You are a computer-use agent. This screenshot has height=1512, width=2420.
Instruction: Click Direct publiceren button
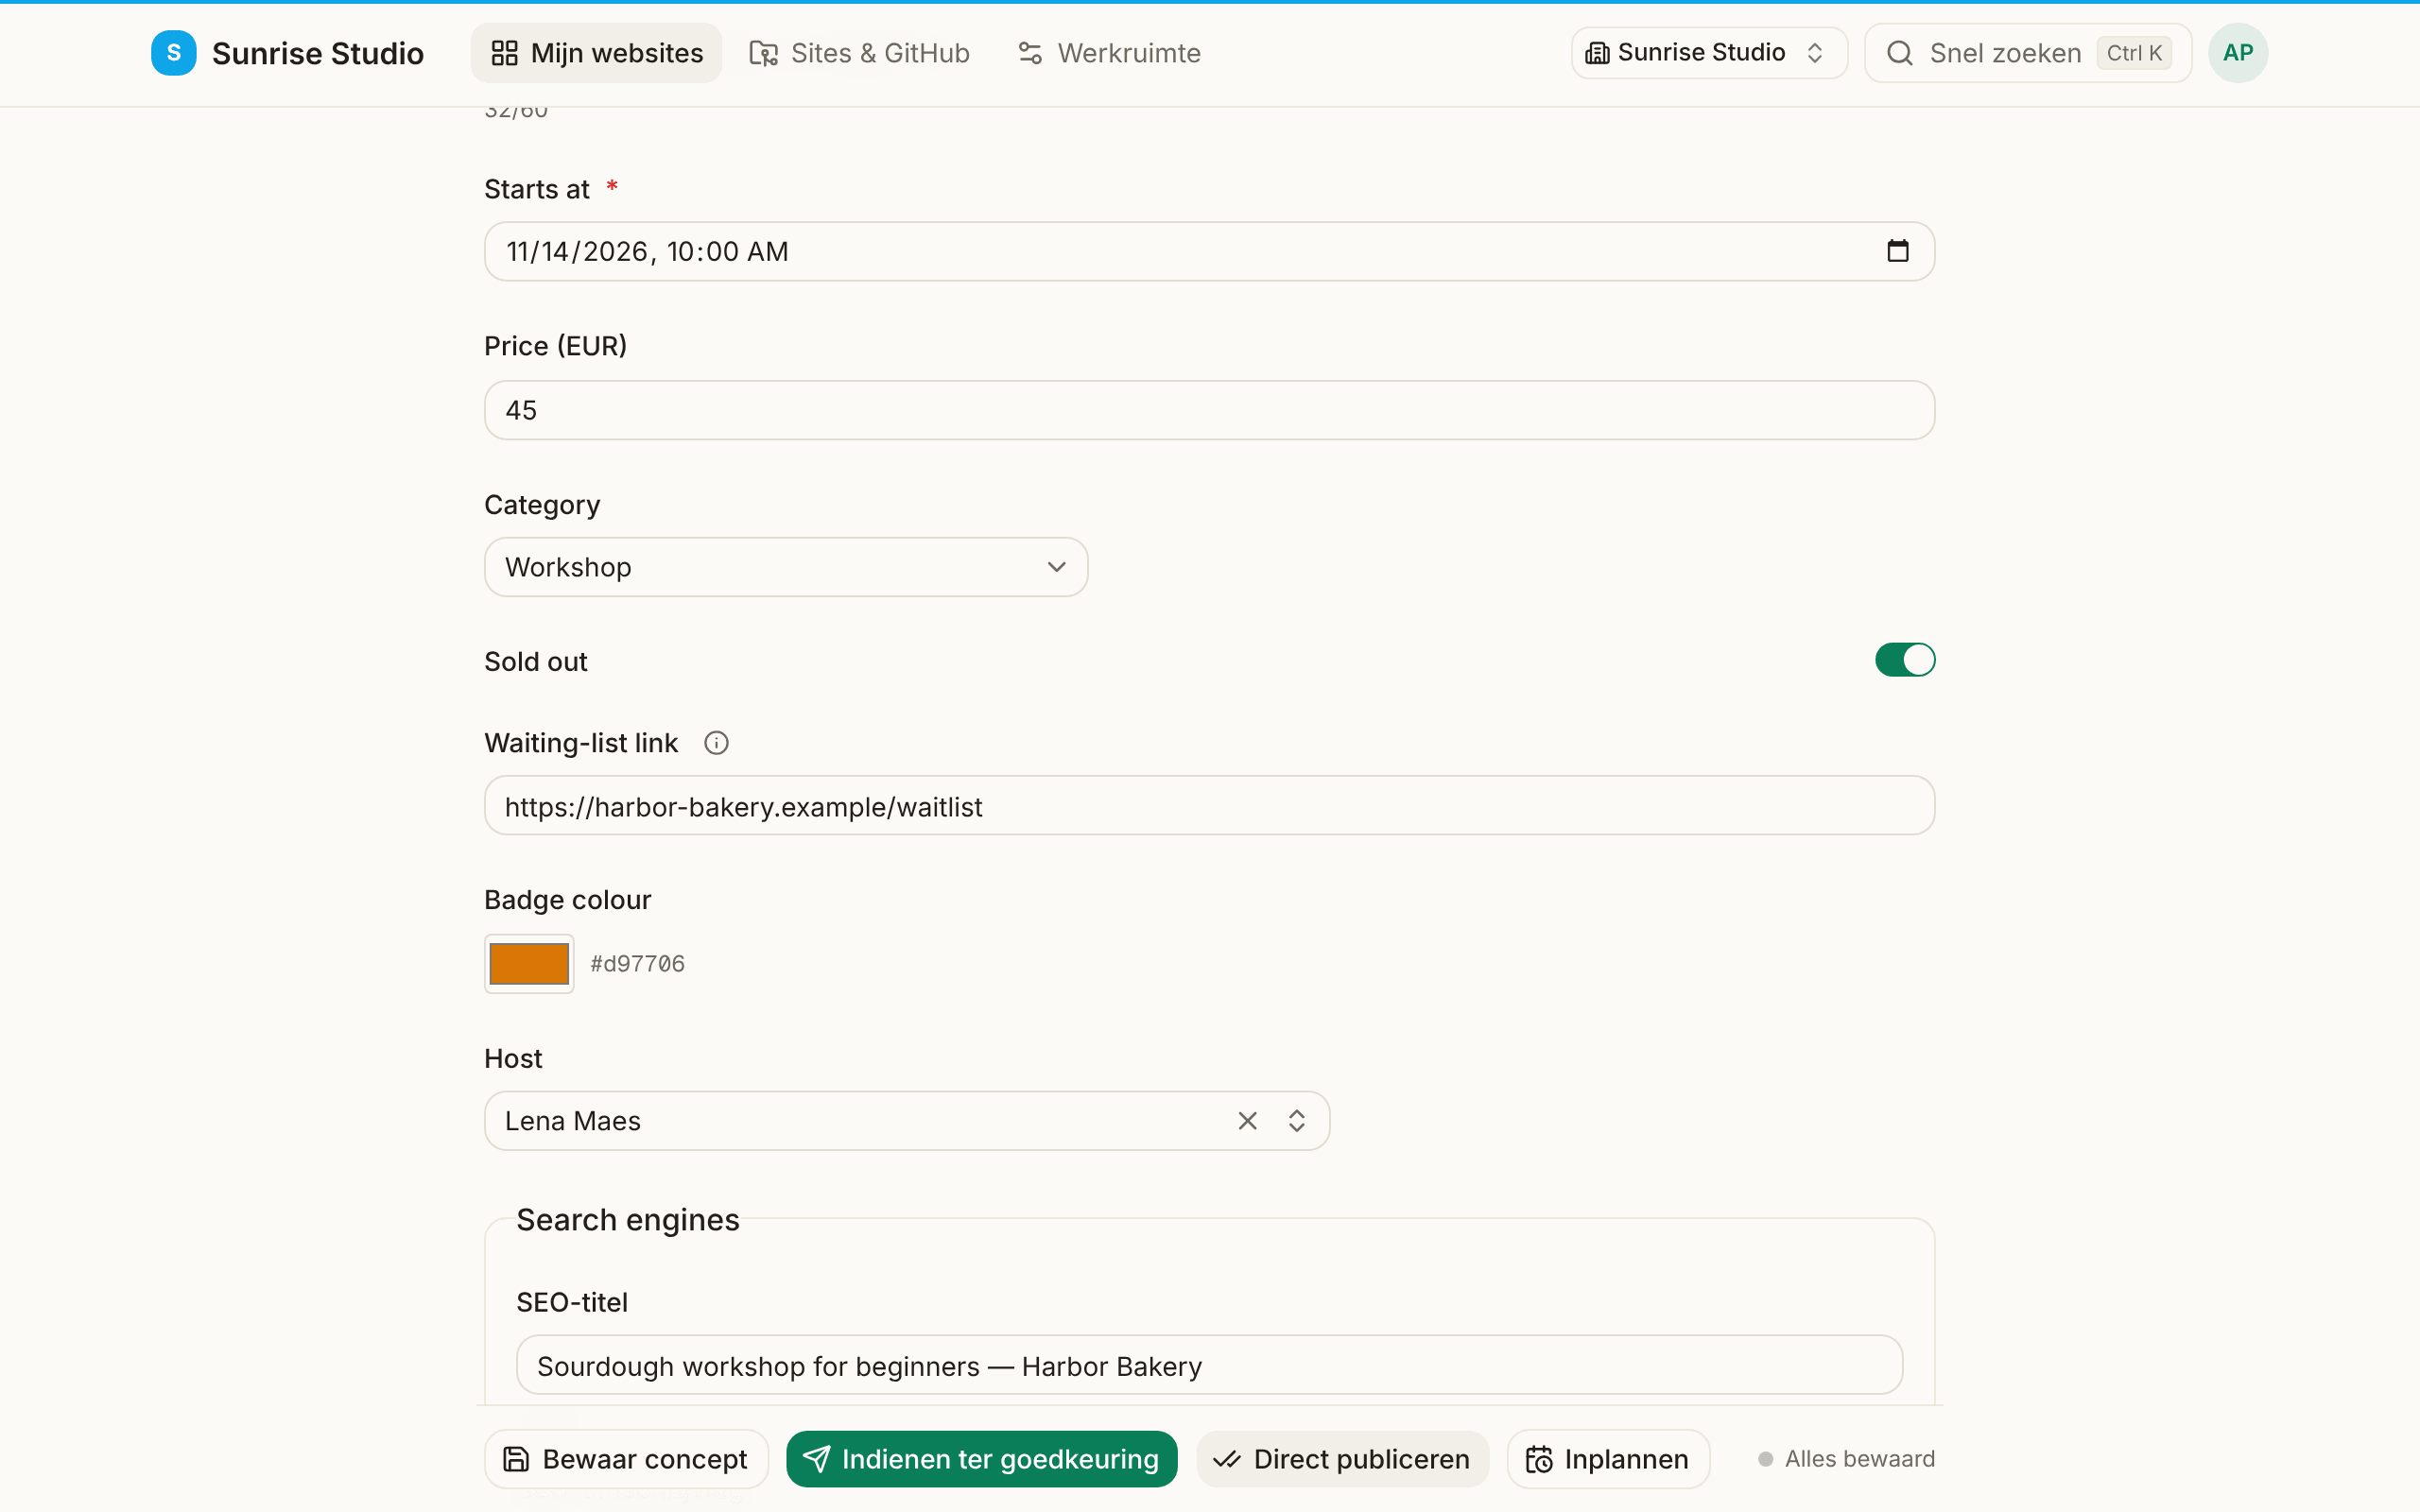(1342, 1459)
